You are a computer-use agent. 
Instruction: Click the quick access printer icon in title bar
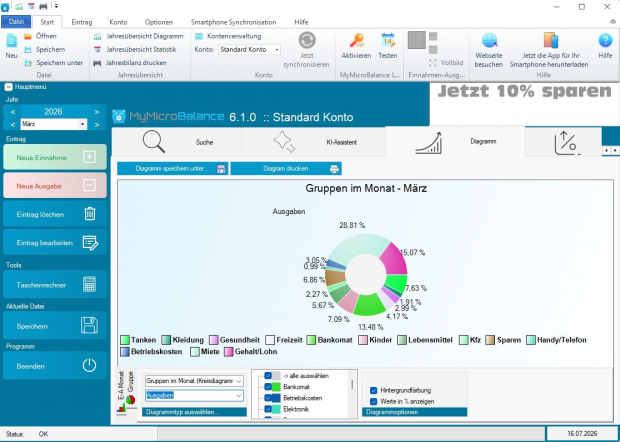(43, 6)
